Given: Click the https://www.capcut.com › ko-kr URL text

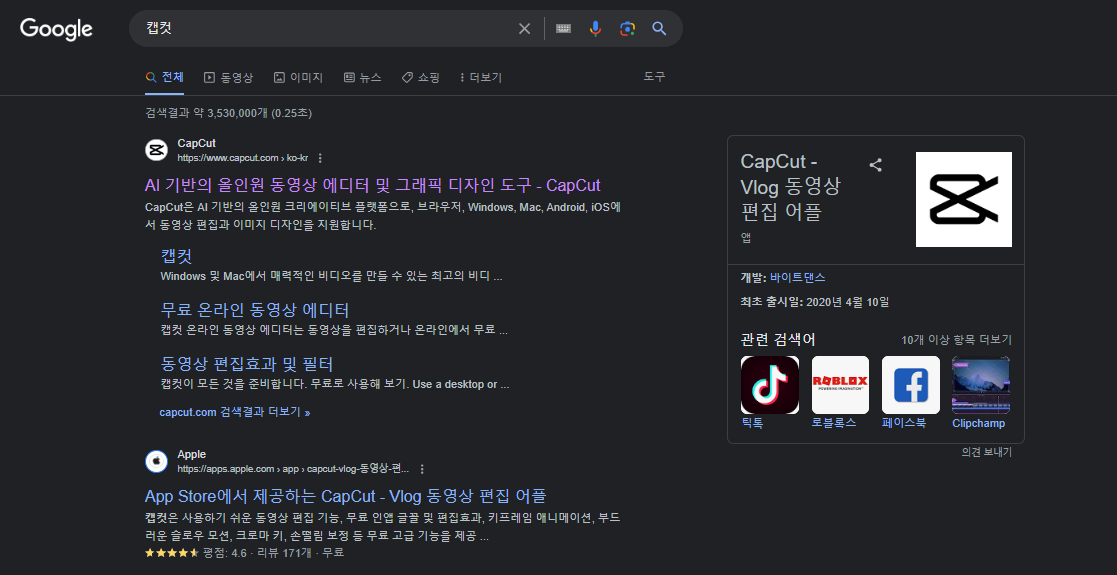Looking at the screenshot, I should (x=243, y=157).
